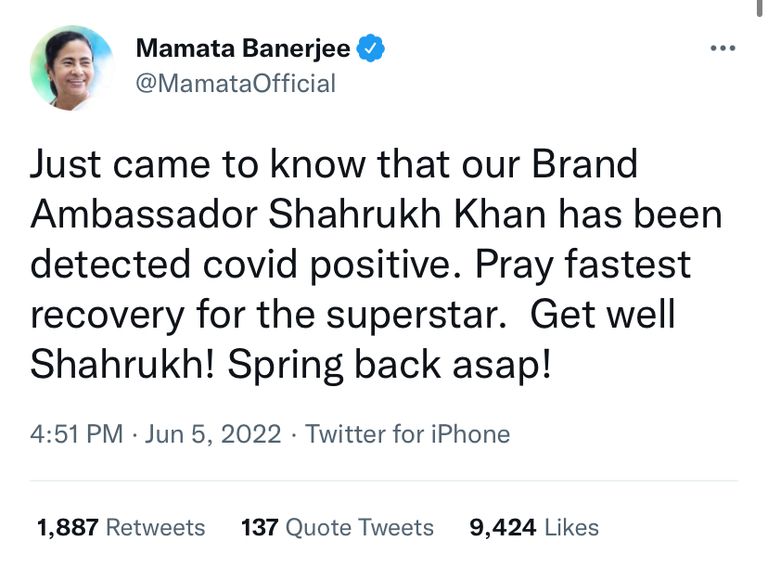Image resolution: width=768 pixels, height=570 pixels.
Task: Click "Shahrukh Khan" in the tweet text
Action: (435, 214)
